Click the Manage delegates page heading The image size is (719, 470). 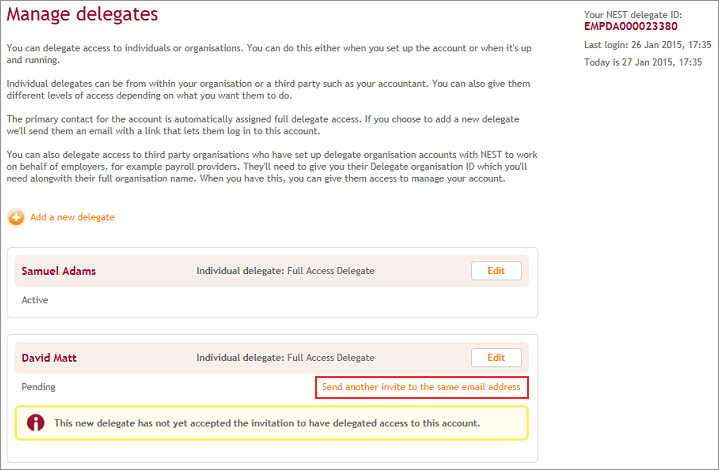(x=82, y=14)
